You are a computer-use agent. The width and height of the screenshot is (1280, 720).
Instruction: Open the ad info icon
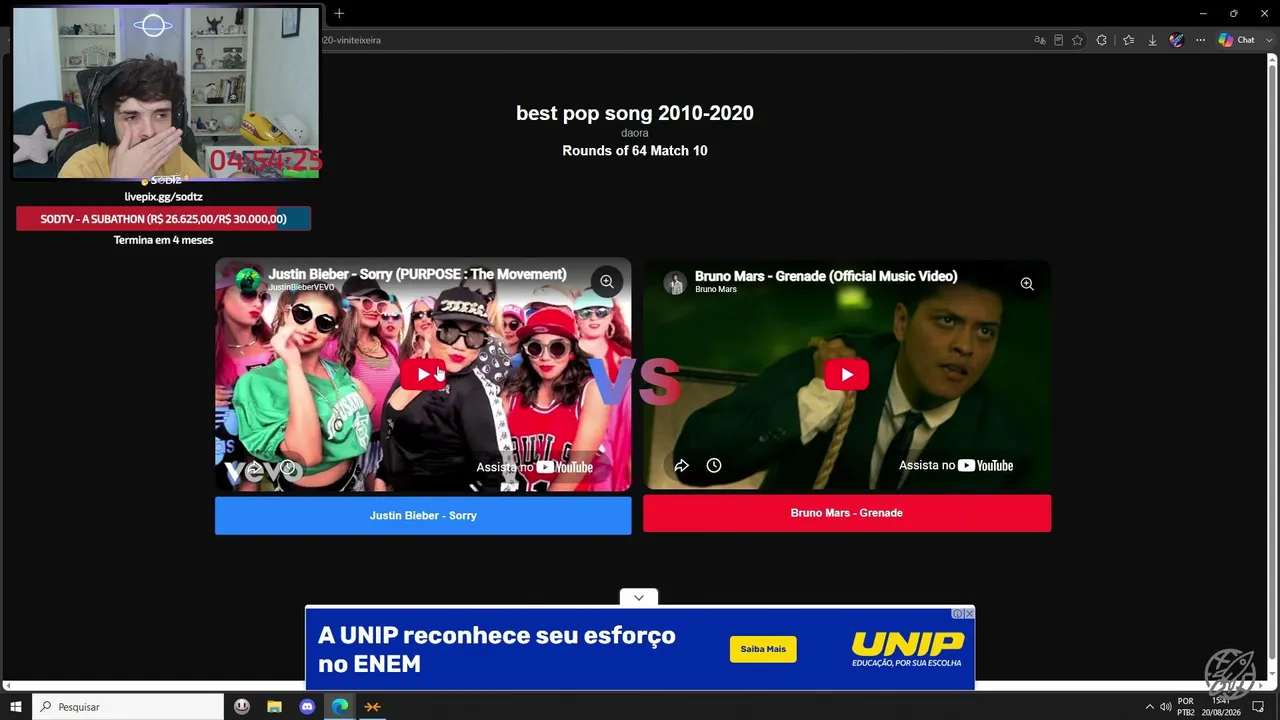click(958, 613)
